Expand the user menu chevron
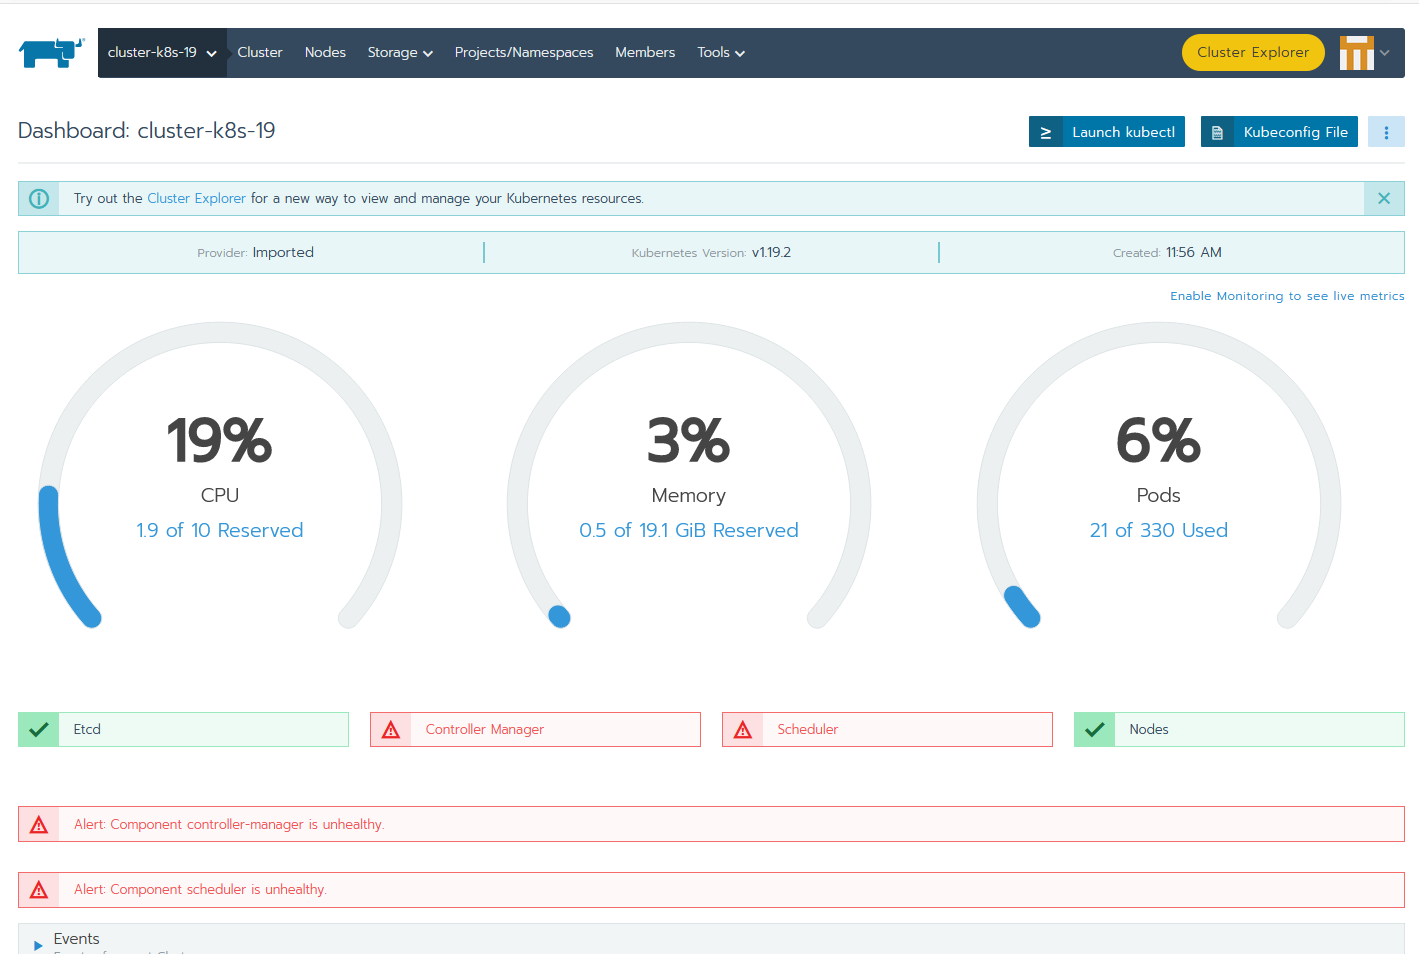Viewport: 1419px width, 954px height. pyautogui.click(x=1385, y=53)
